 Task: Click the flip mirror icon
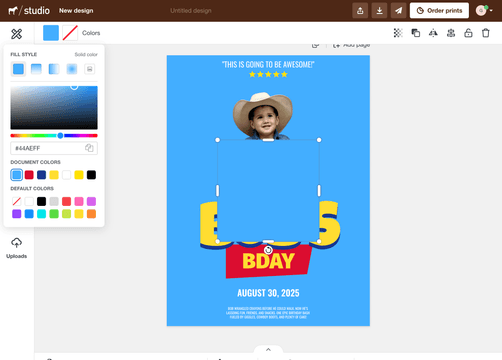[x=433, y=33]
